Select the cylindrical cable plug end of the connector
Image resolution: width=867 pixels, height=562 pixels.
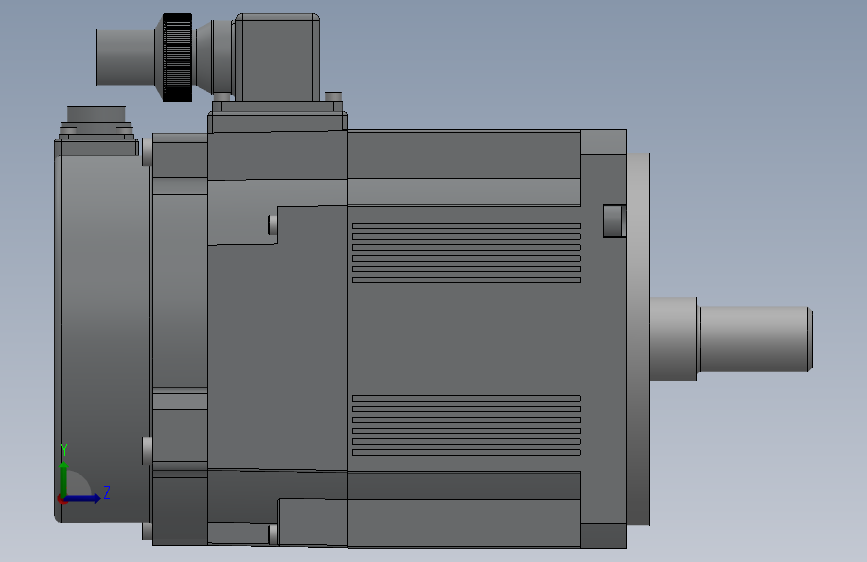pos(125,58)
